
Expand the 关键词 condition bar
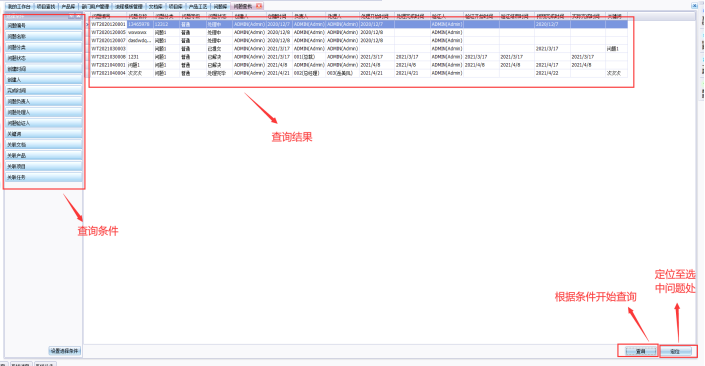[44, 134]
